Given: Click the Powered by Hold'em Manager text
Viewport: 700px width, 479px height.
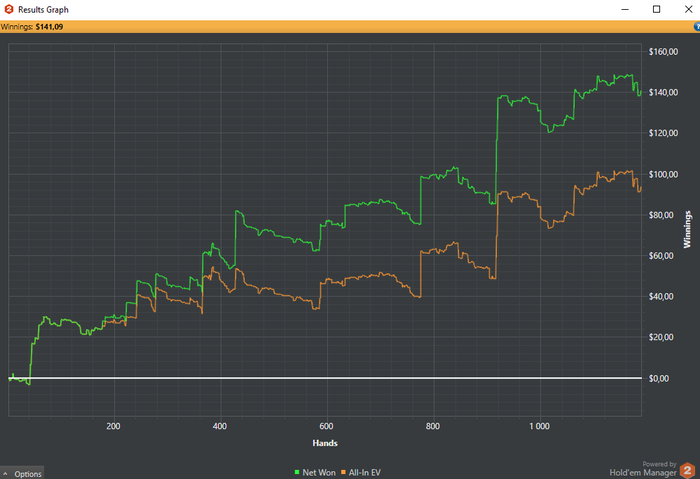Looking at the screenshot, I should click(x=643, y=469).
